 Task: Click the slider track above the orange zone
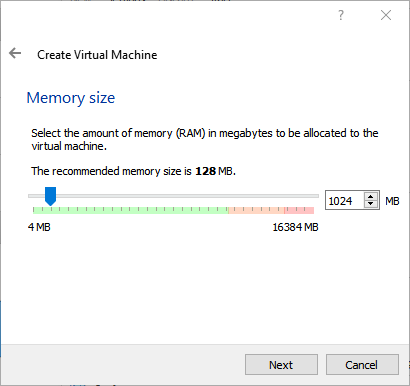256,196
